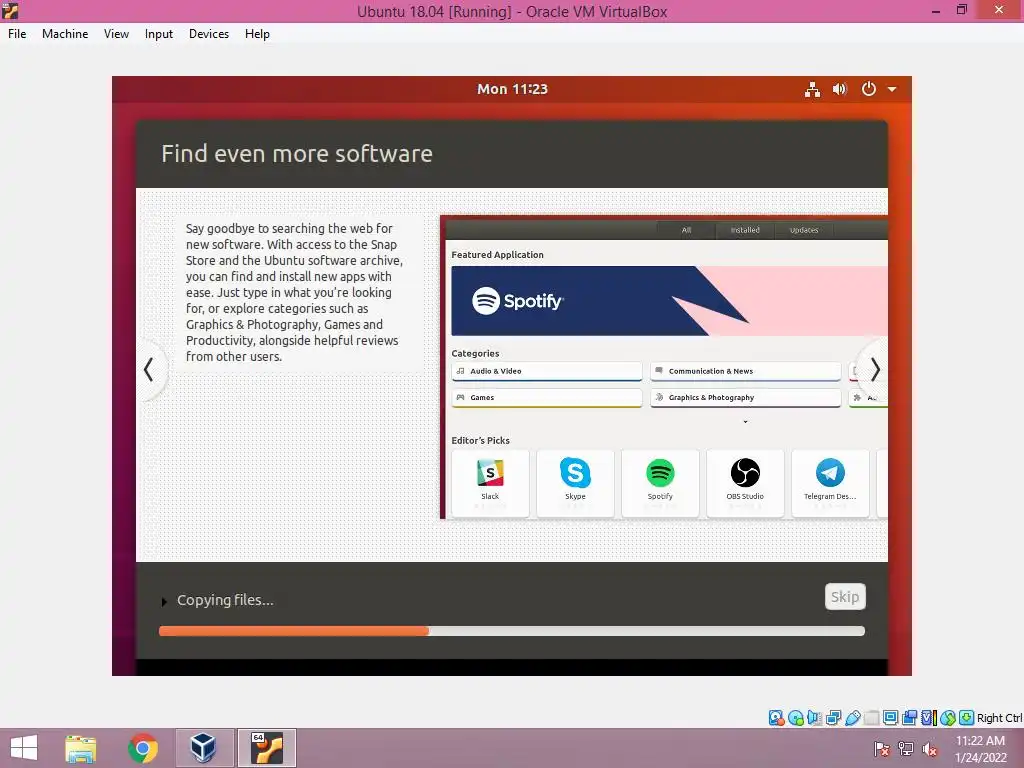Viewport: 1024px width, 768px height.
Task: Click the VirtualBox audio indicator icon
Action: click(814, 718)
